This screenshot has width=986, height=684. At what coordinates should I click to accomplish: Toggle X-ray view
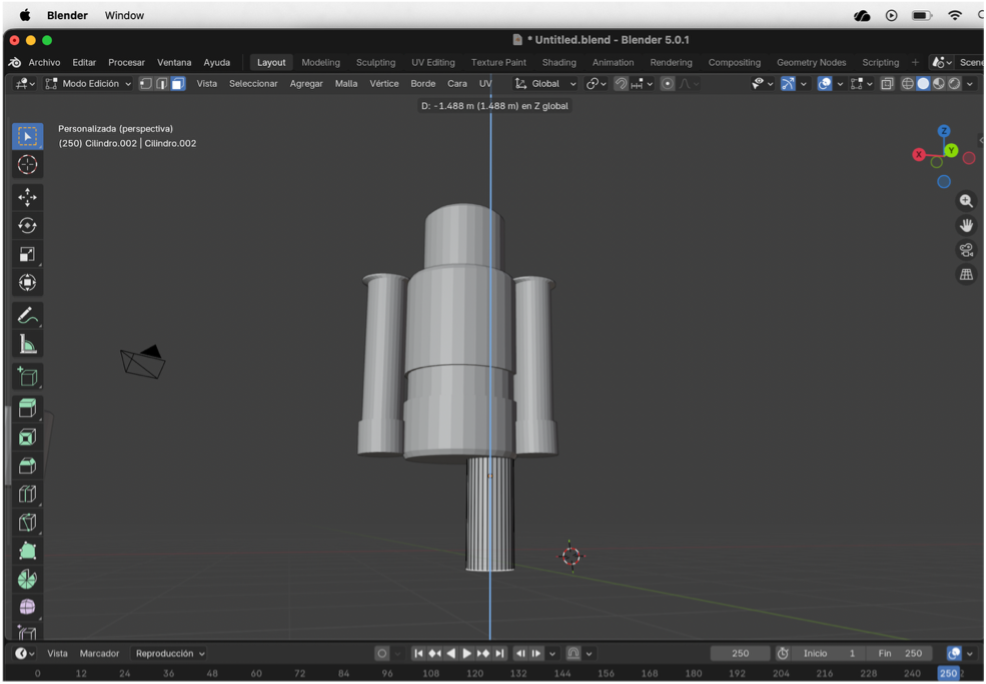point(887,84)
